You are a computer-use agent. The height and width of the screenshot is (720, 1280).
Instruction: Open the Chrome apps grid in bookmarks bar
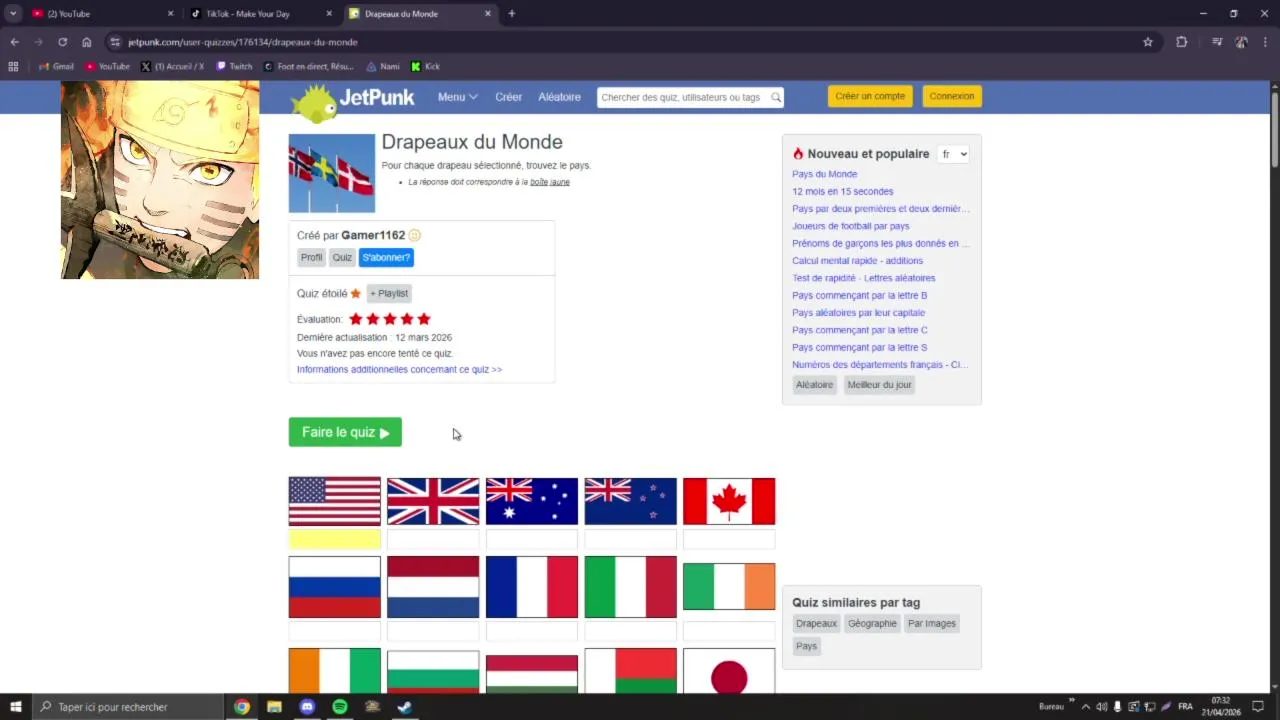point(13,67)
